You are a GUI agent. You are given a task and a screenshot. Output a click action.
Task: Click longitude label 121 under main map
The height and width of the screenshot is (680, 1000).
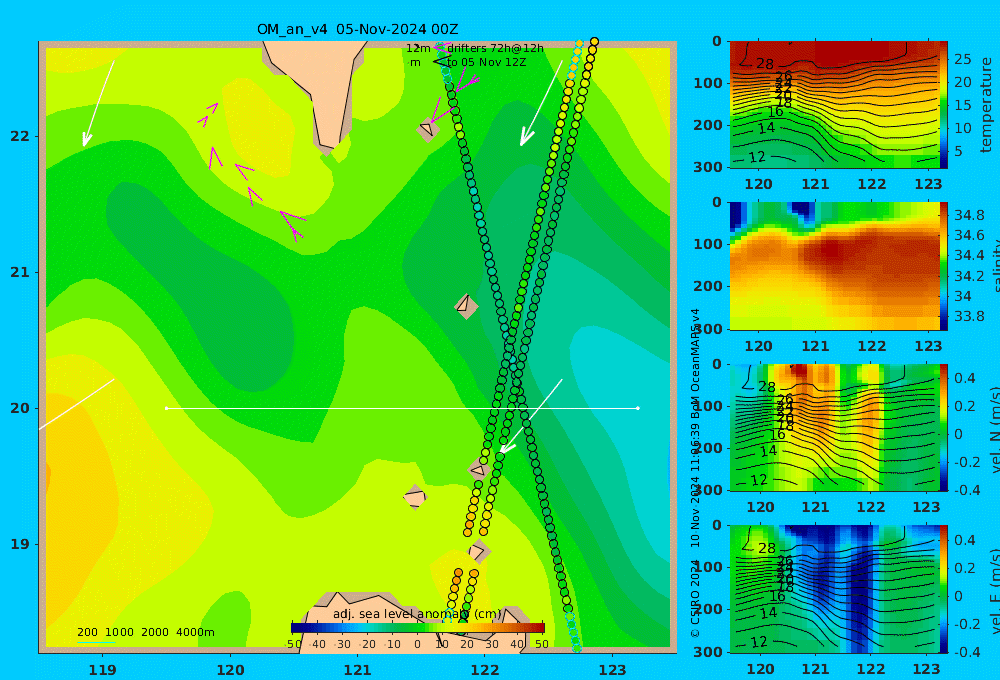pos(357,670)
